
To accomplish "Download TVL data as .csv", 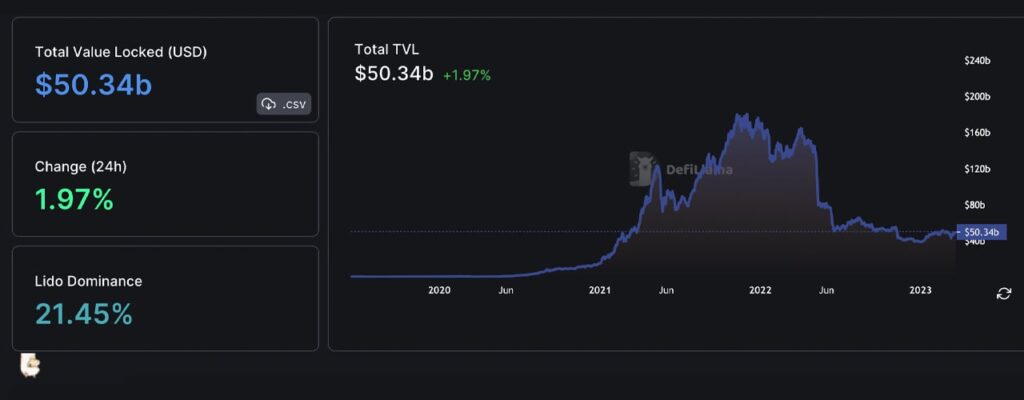I will (x=284, y=103).
